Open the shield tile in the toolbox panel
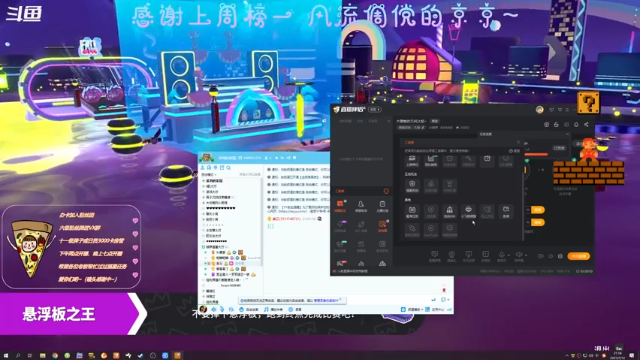Viewport: 640px width, 360px height. 412,186
